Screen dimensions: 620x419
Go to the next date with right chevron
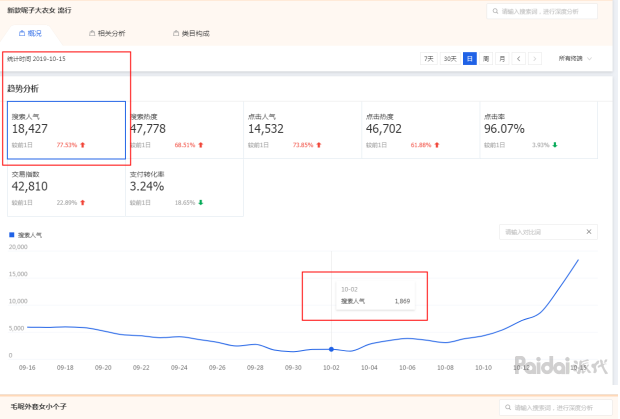click(535, 59)
